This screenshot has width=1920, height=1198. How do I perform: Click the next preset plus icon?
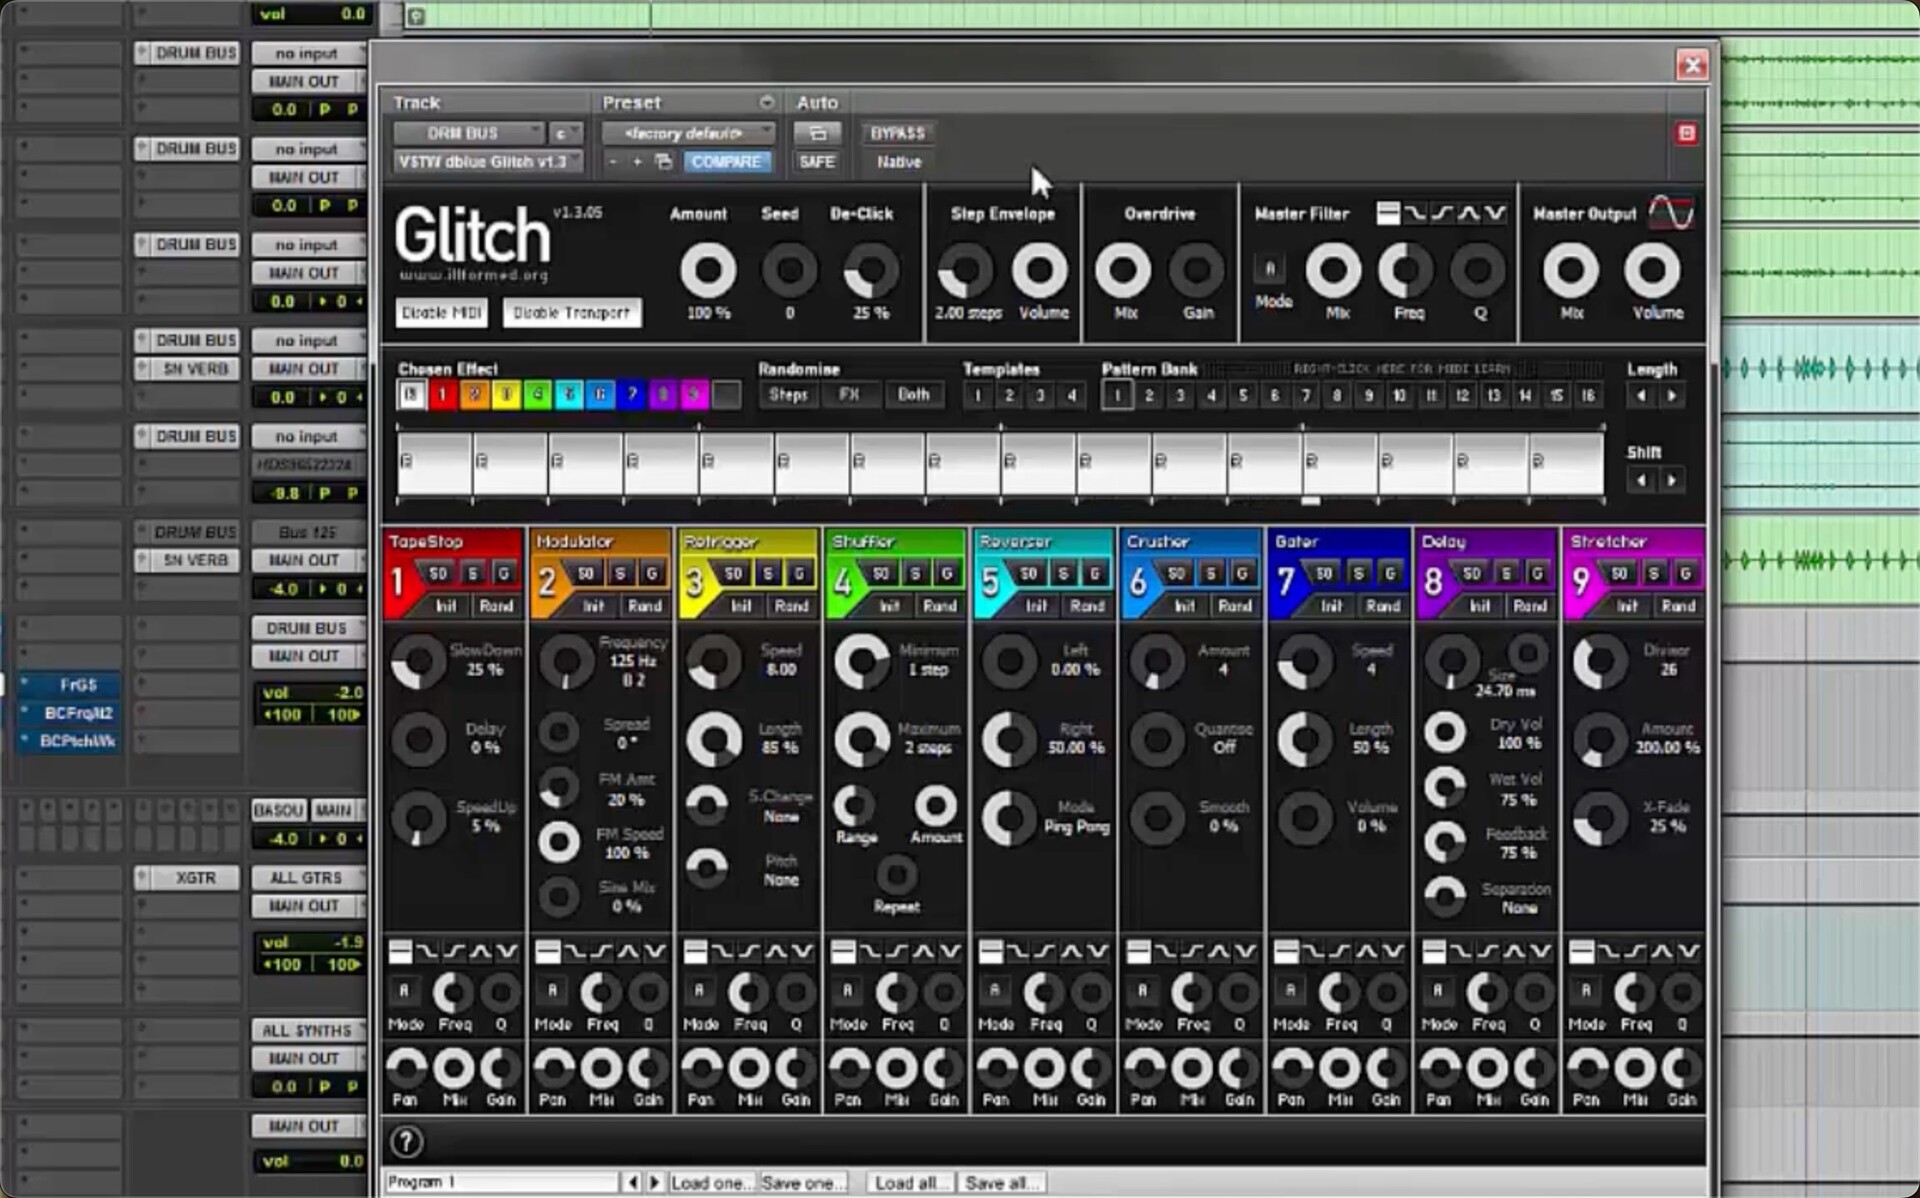(x=637, y=161)
